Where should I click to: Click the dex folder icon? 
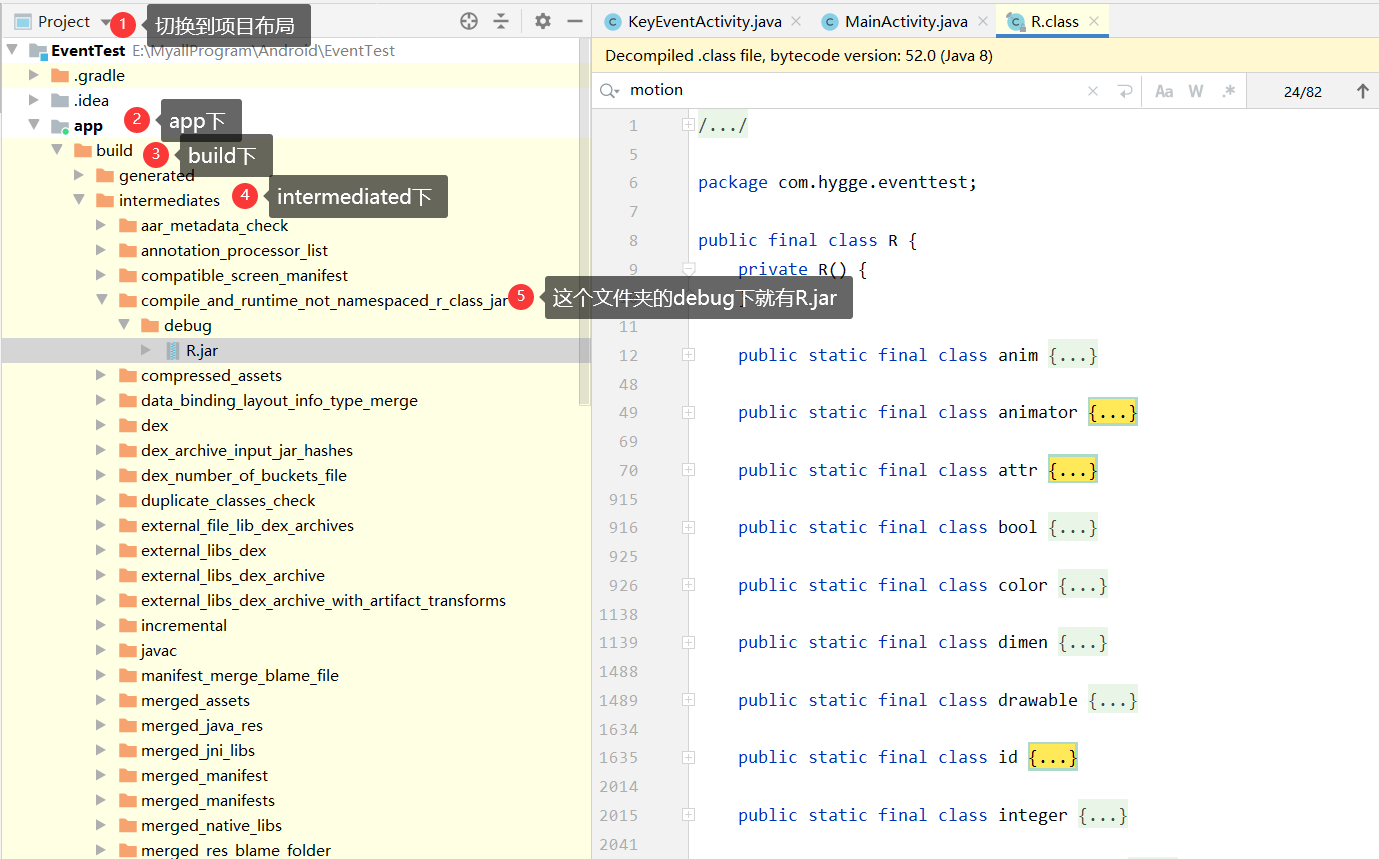coord(127,425)
